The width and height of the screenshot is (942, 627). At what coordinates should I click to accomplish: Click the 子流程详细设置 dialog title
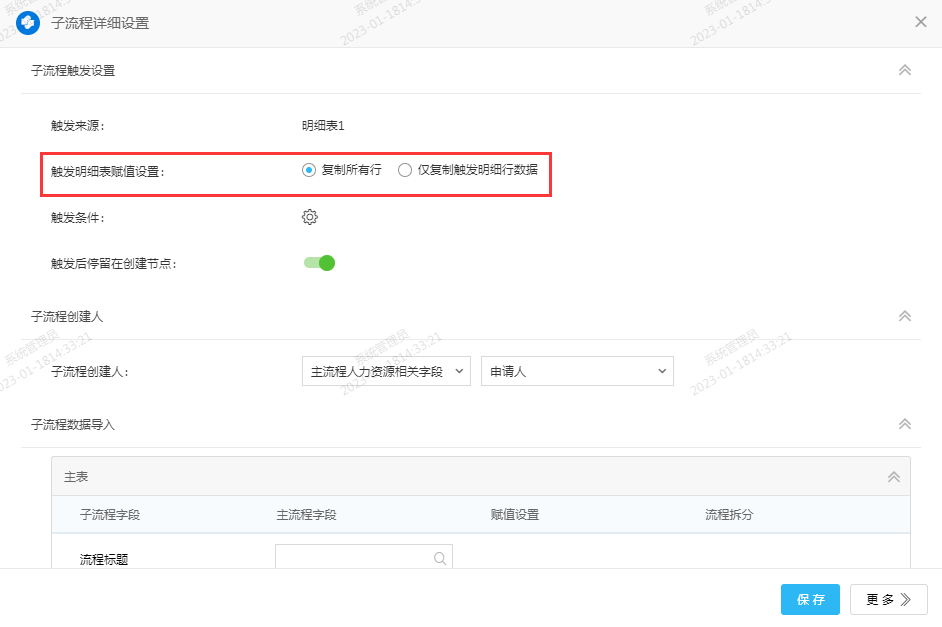(100, 23)
